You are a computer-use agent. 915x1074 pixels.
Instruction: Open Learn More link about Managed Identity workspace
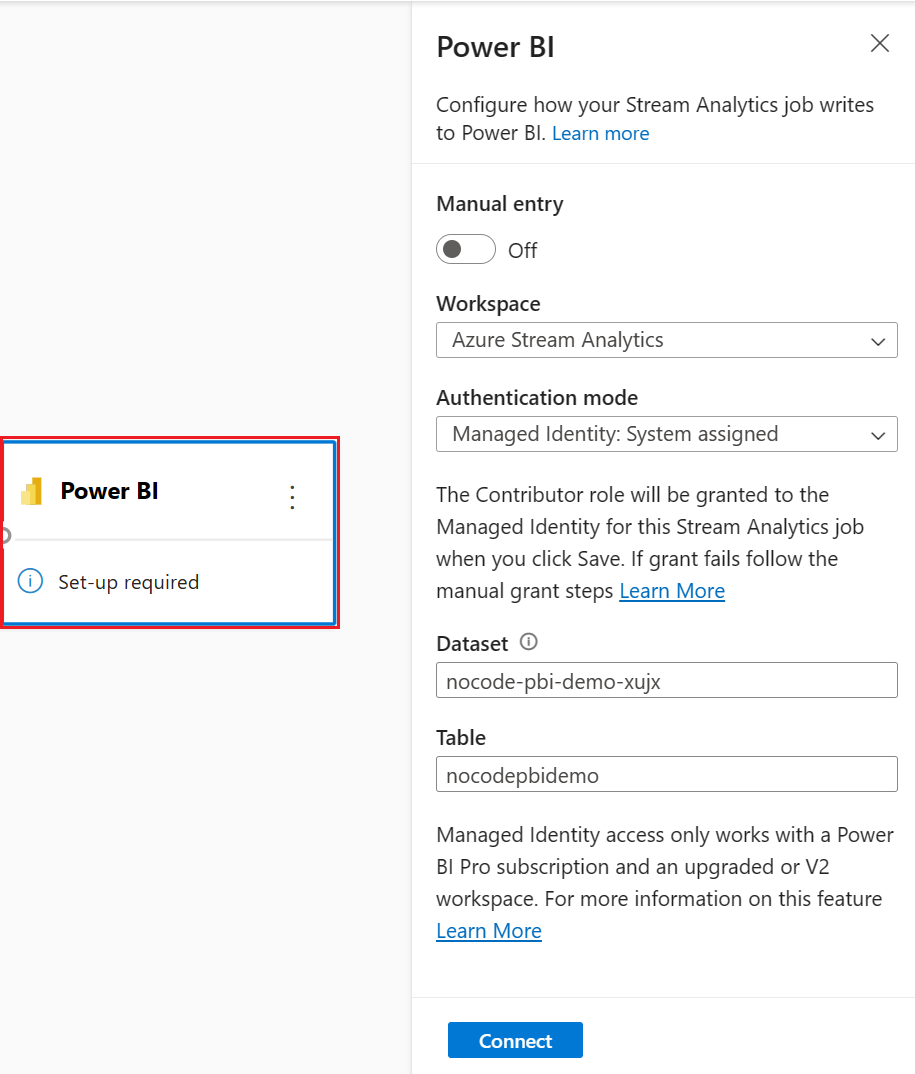tap(489, 931)
